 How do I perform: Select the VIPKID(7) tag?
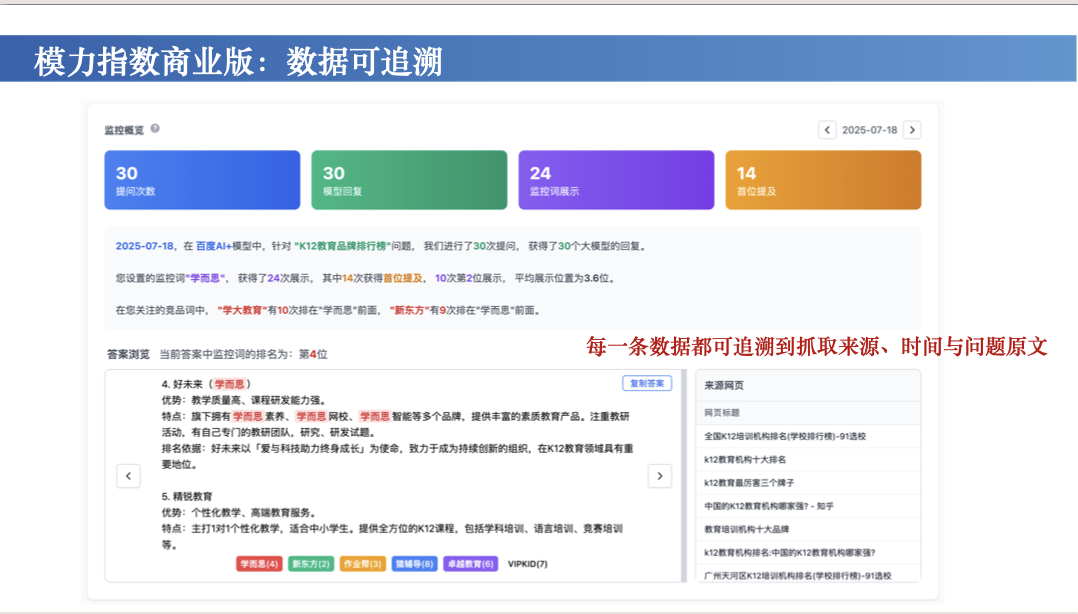click(527, 564)
